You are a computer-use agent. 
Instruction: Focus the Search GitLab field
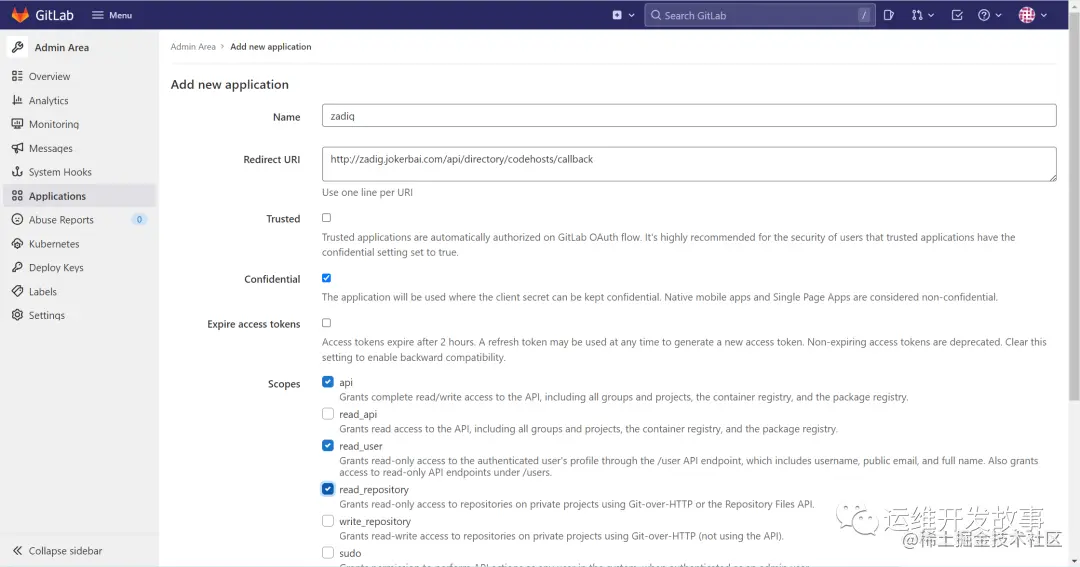[759, 15]
